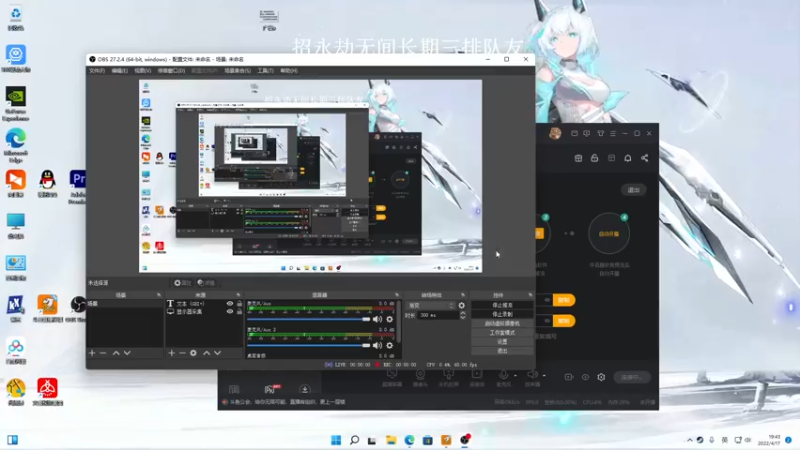
Task: Click the lock icon in streaming app toolbar
Action: click(594, 158)
